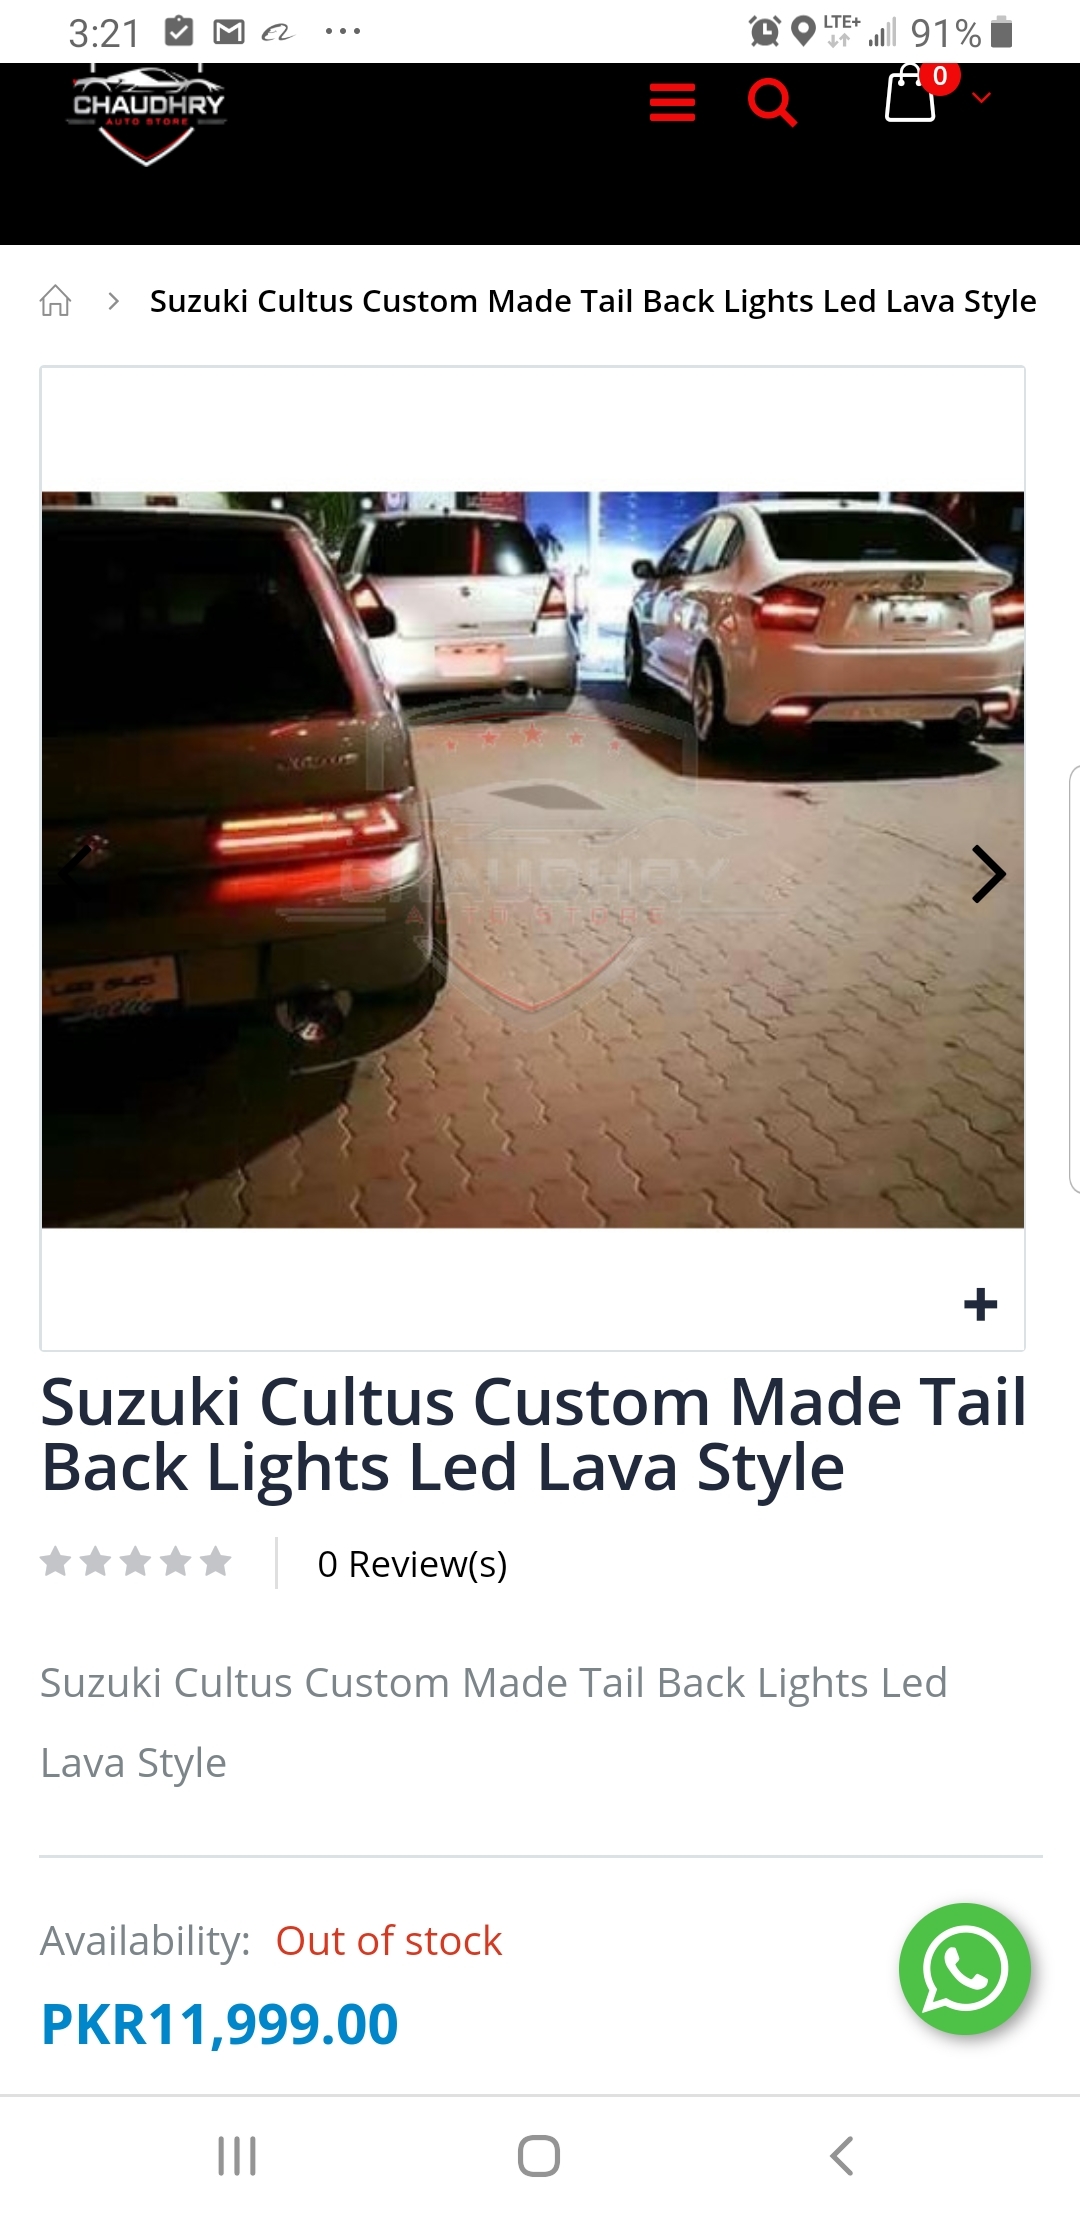Image resolution: width=1080 pixels, height=2220 pixels.
Task: Tap the side panel handle at right edge
Action: click(1074, 979)
